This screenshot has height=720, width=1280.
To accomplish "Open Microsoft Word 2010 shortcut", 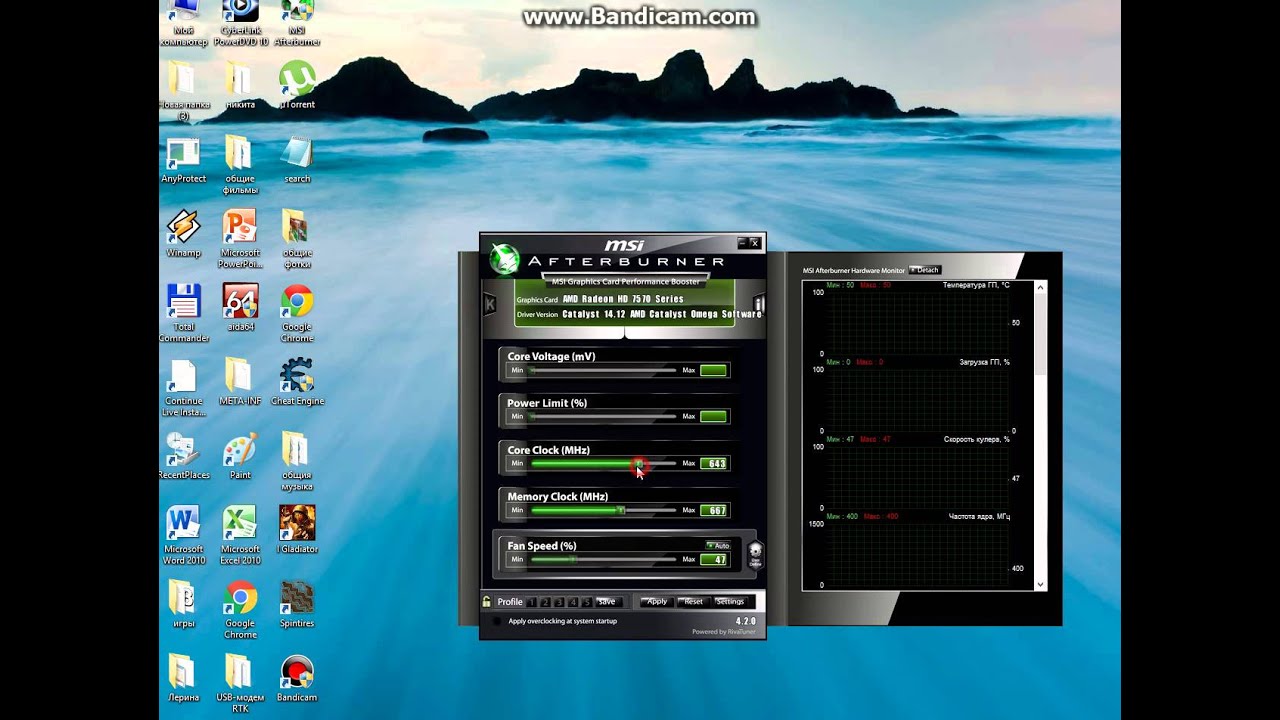I will point(183,536).
